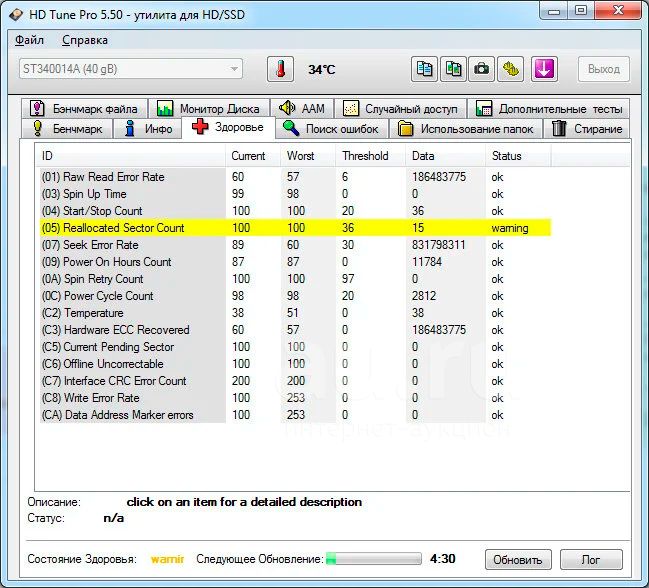The image size is (649, 588).
Task: Select the (07) Seek Error Rate row
Action: (296, 245)
